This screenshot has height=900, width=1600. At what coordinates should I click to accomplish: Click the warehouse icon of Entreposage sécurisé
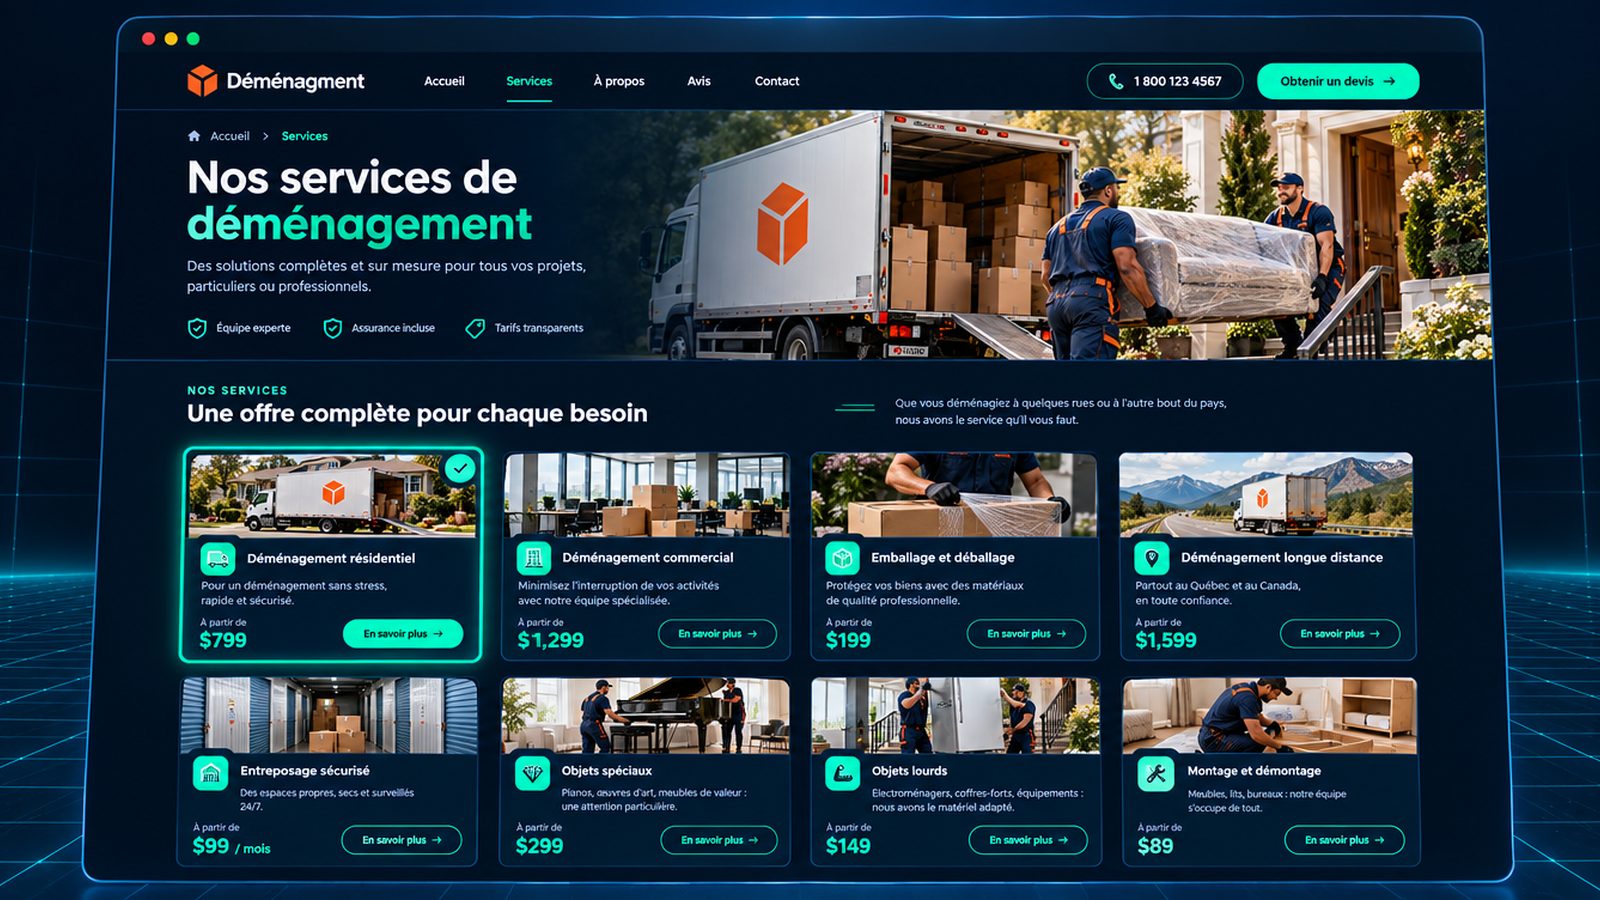[x=210, y=773]
